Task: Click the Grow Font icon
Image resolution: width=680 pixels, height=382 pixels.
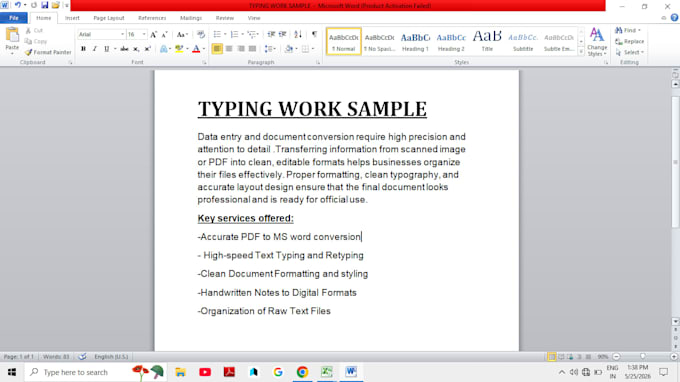Action: pyautogui.click(x=153, y=35)
